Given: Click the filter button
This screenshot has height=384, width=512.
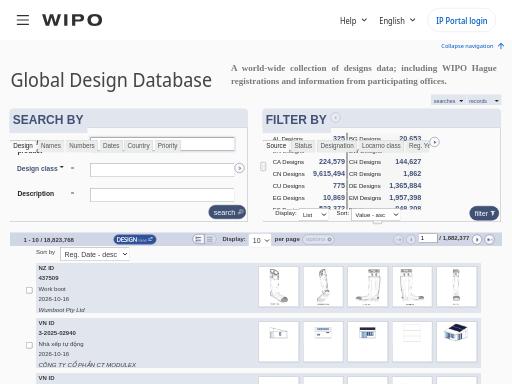Looking at the screenshot, I should pyautogui.click(x=484, y=213).
